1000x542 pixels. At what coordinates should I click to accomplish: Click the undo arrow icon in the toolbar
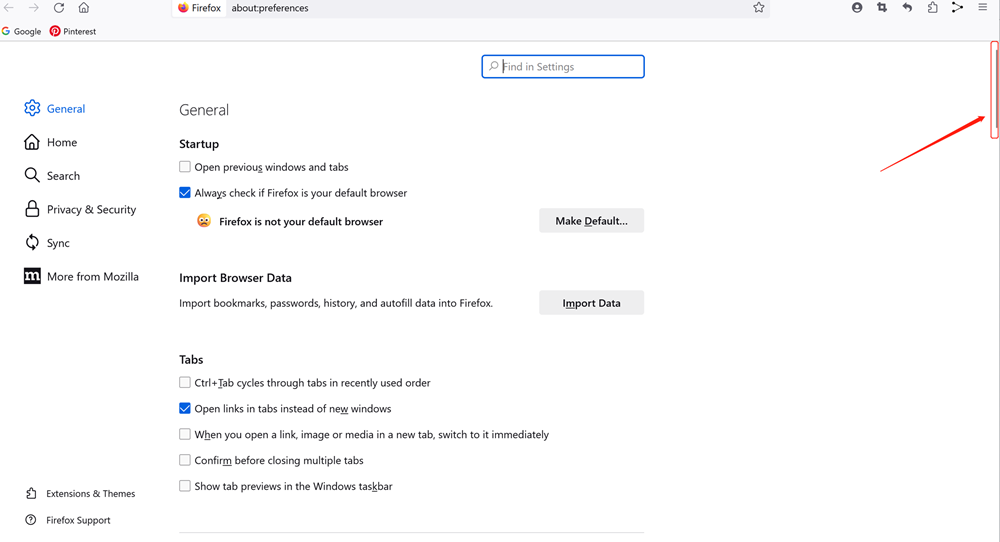click(x=907, y=8)
